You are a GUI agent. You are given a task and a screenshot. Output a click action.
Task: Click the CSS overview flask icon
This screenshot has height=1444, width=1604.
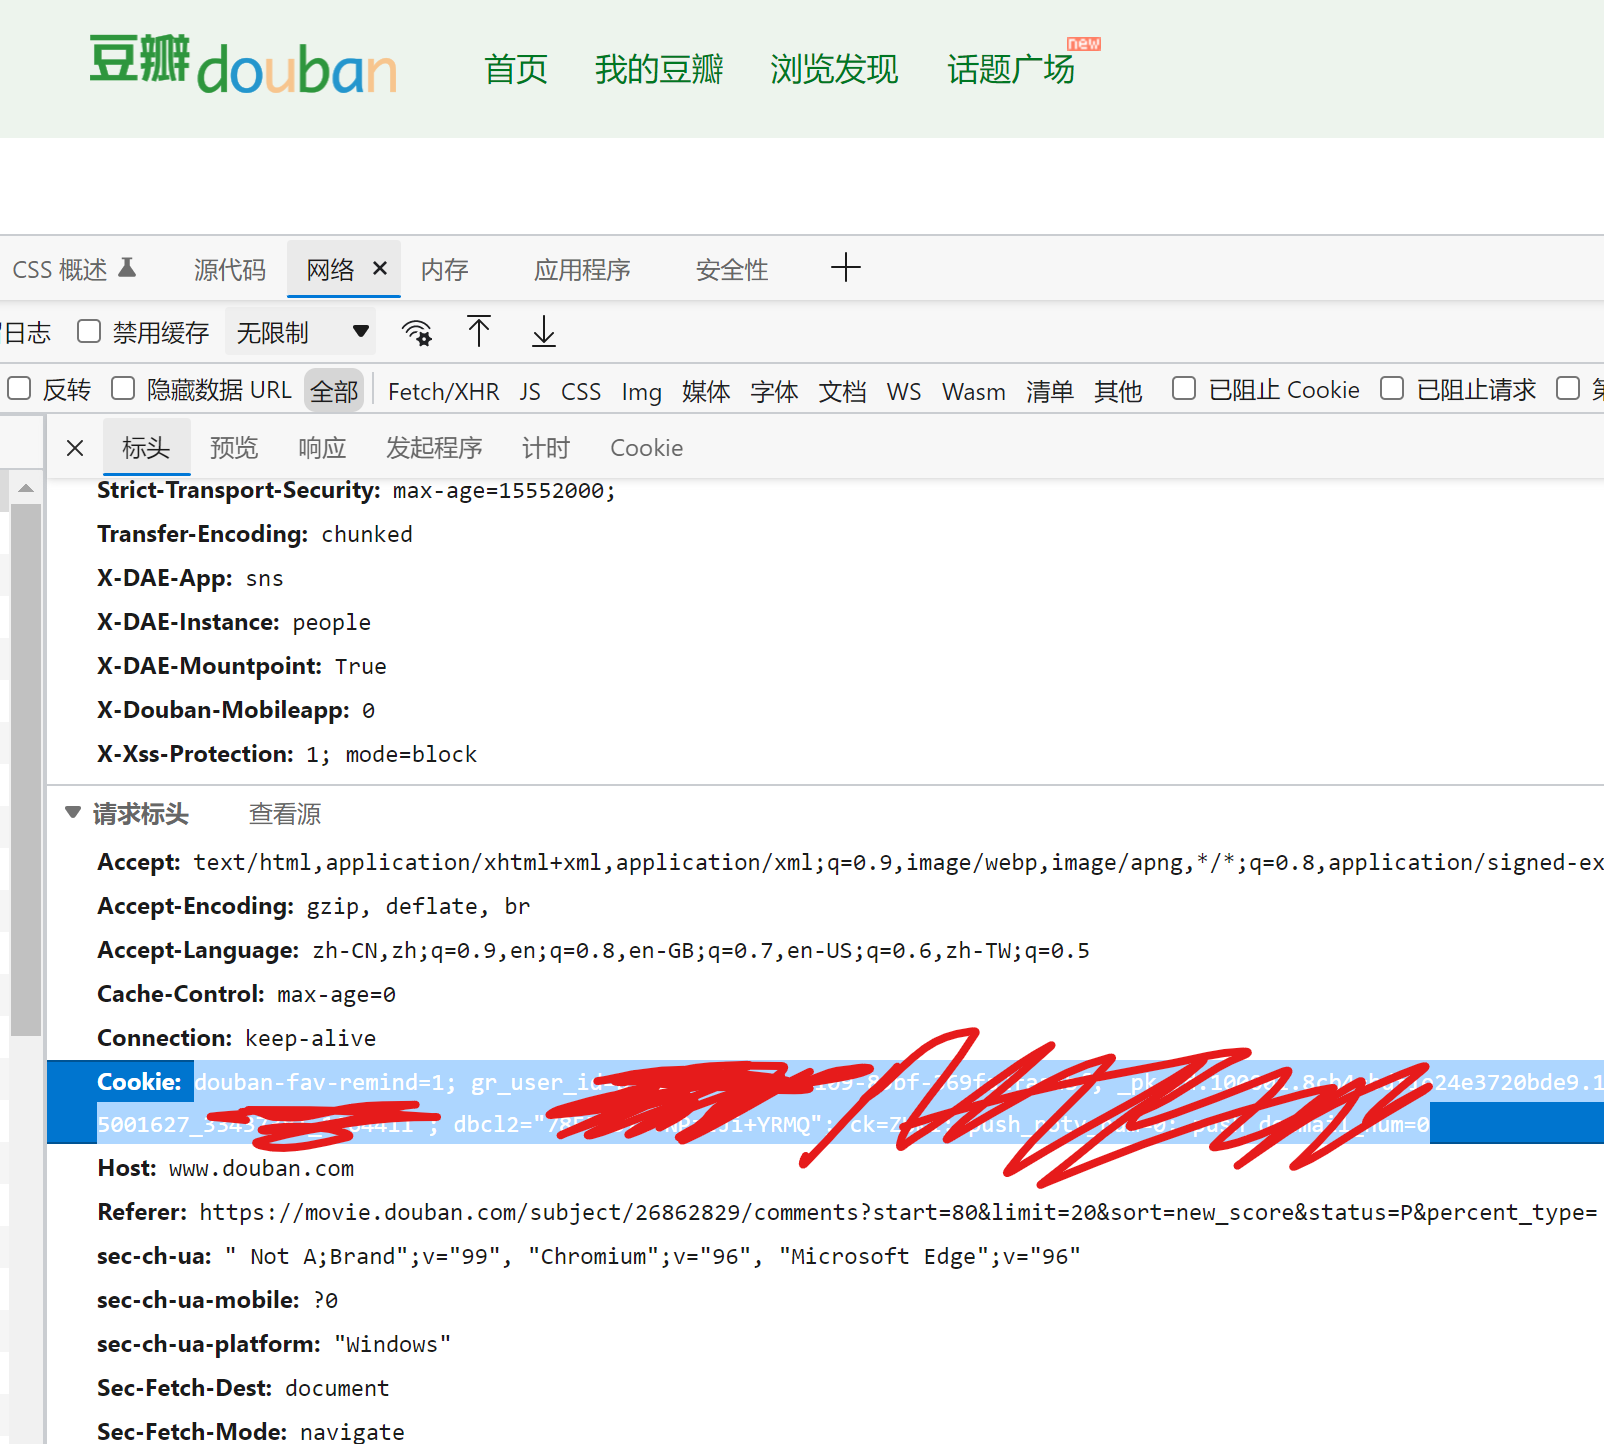point(127,268)
